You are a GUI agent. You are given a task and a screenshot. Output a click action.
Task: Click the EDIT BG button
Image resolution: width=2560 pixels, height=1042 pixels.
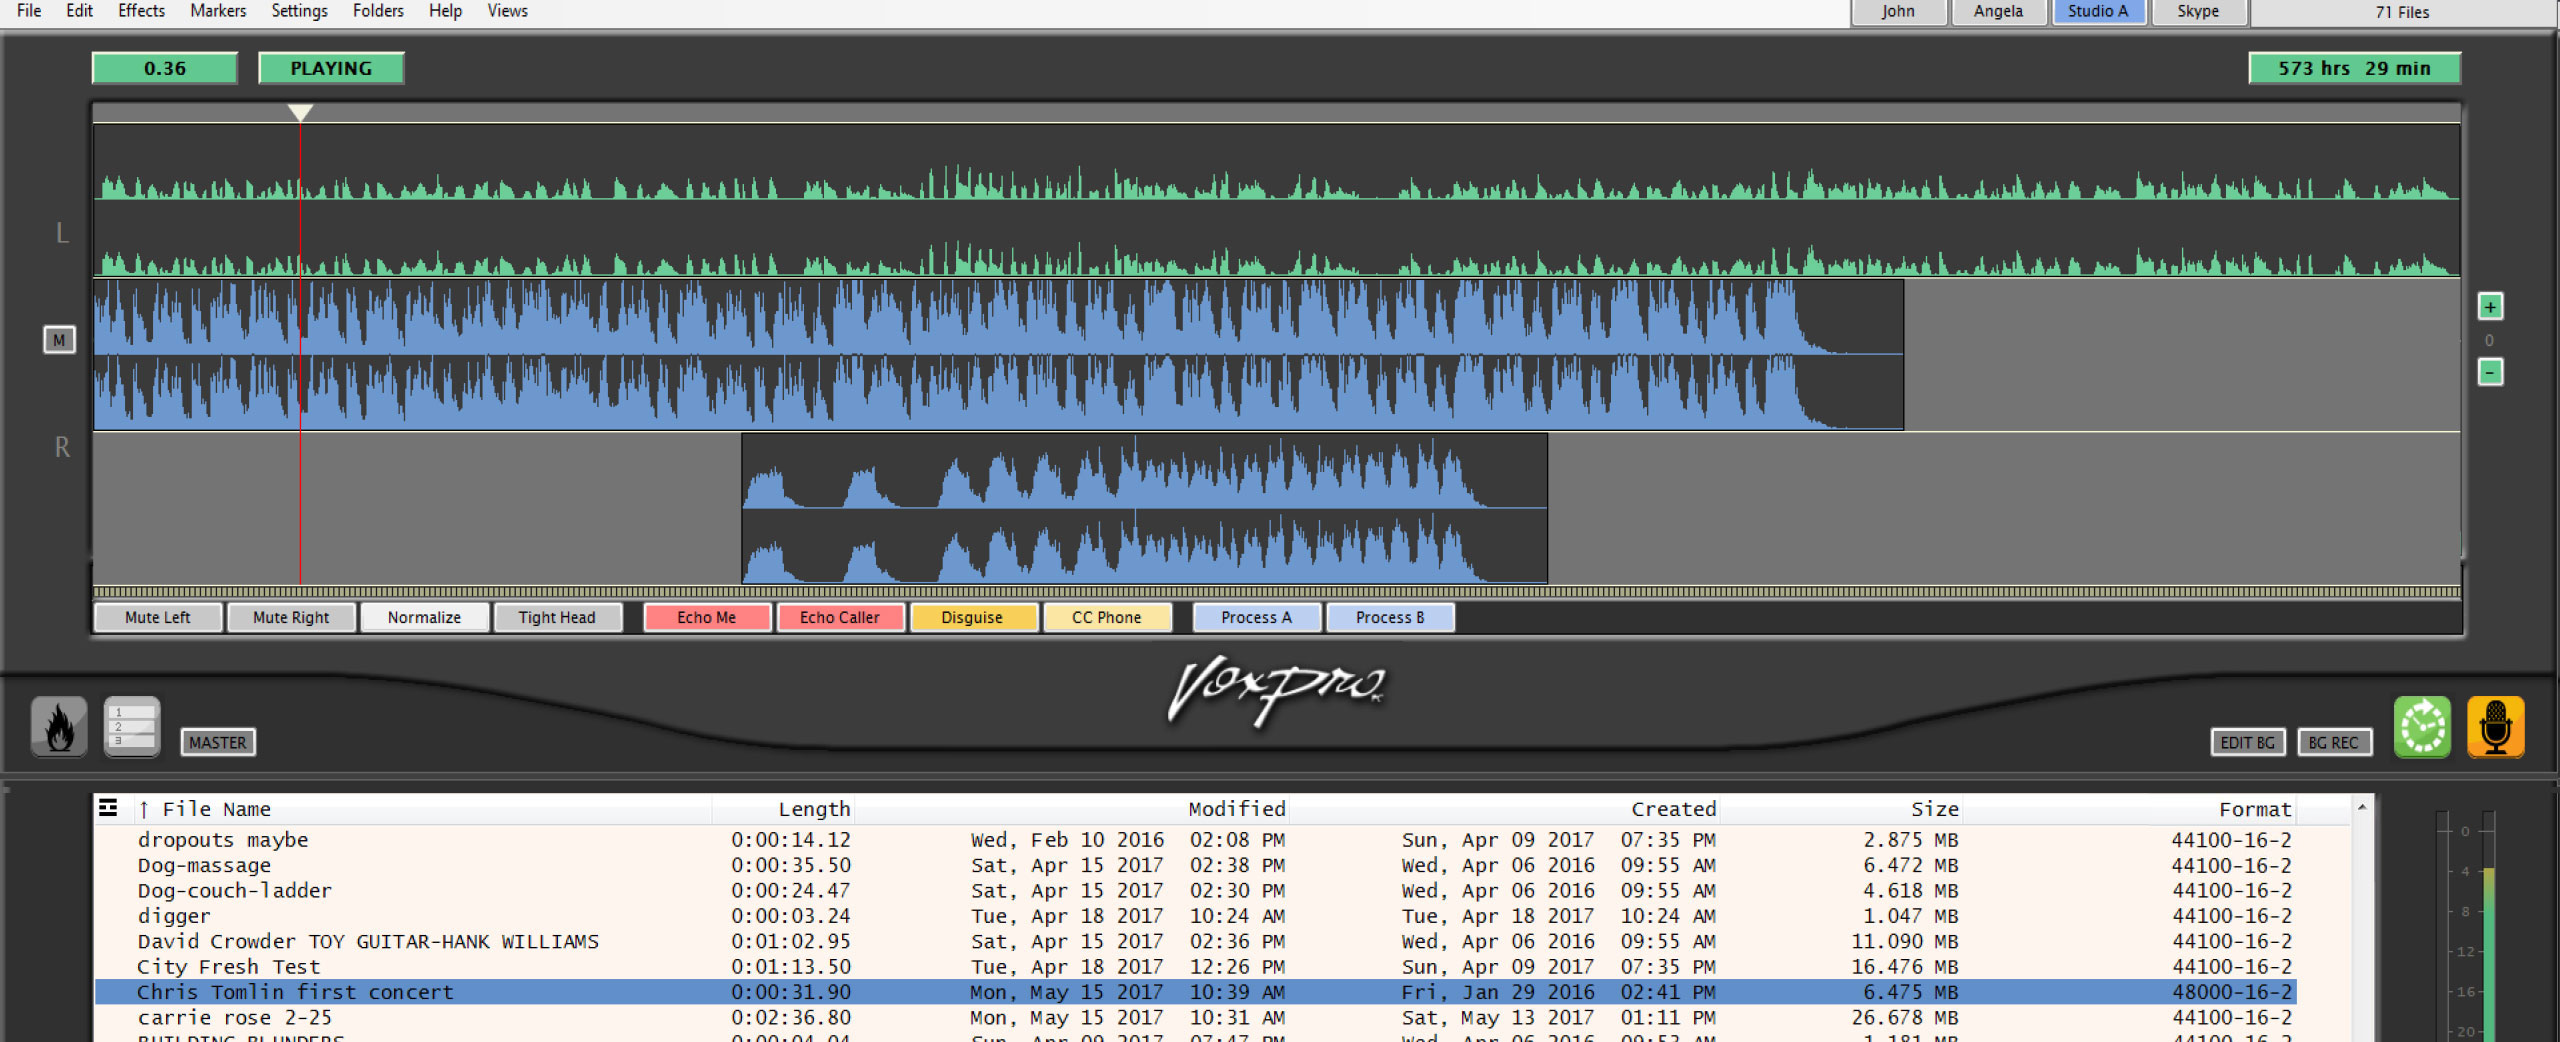[x=2247, y=742]
